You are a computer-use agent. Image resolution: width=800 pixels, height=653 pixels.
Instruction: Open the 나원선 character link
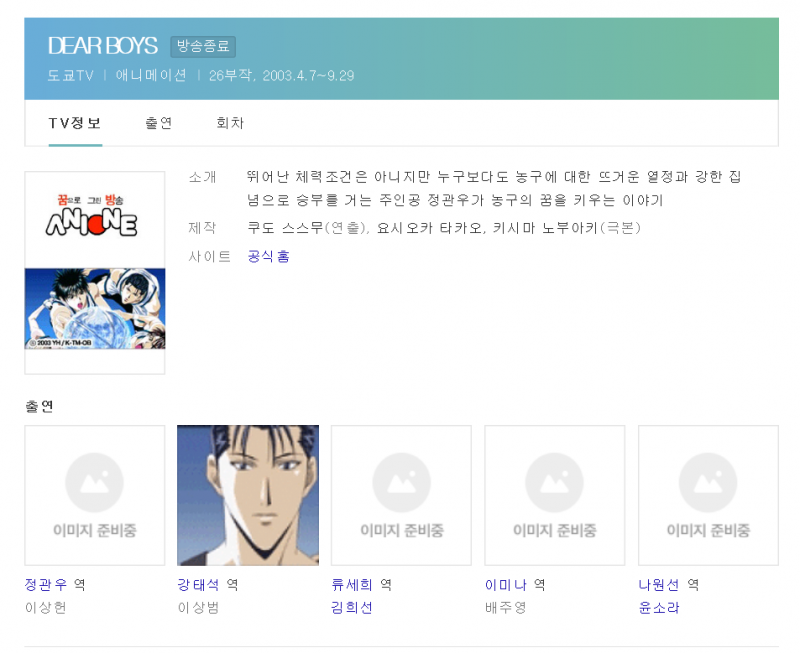tap(659, 585)
